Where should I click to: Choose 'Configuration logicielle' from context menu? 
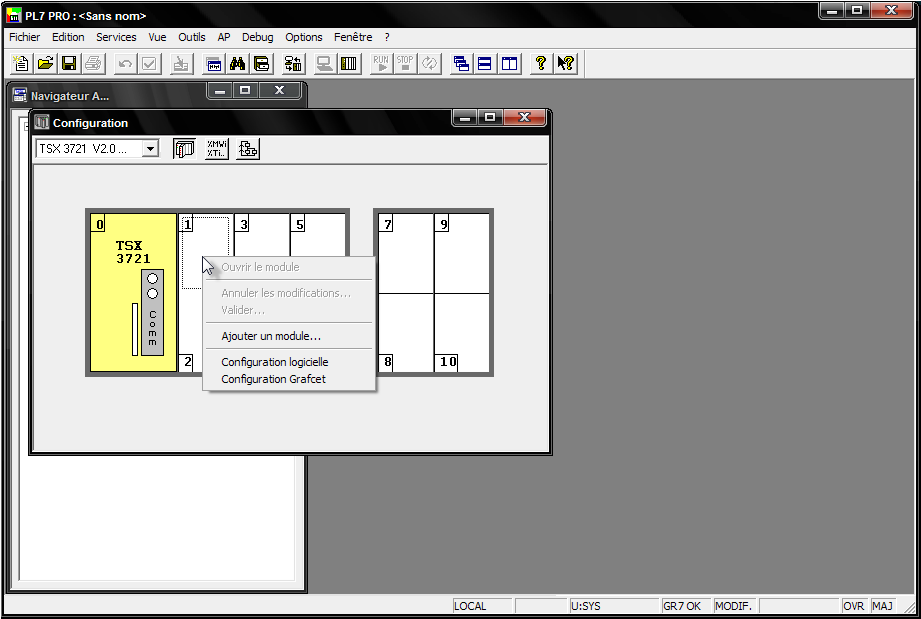(x=289, y=362)
